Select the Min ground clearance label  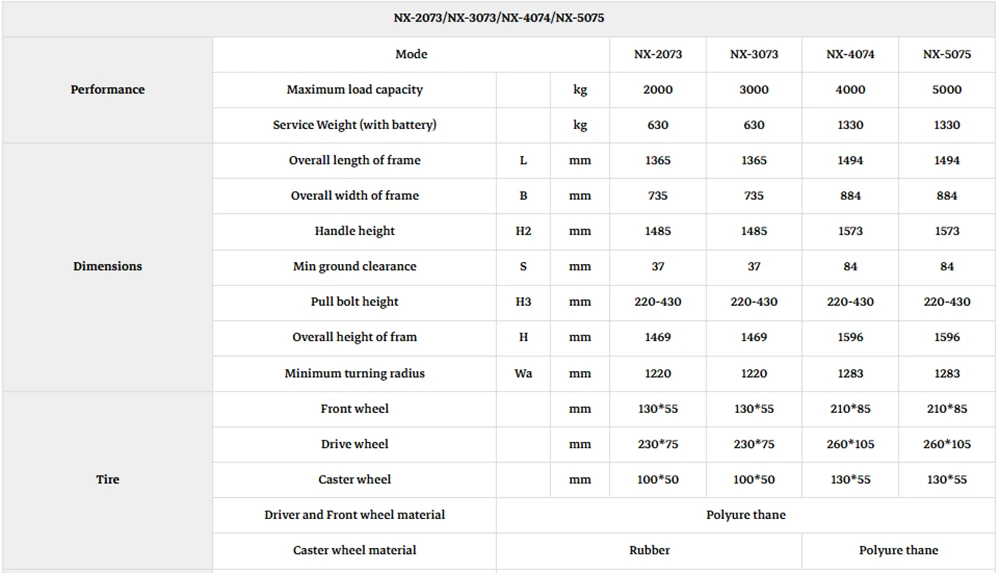point(355,267)
